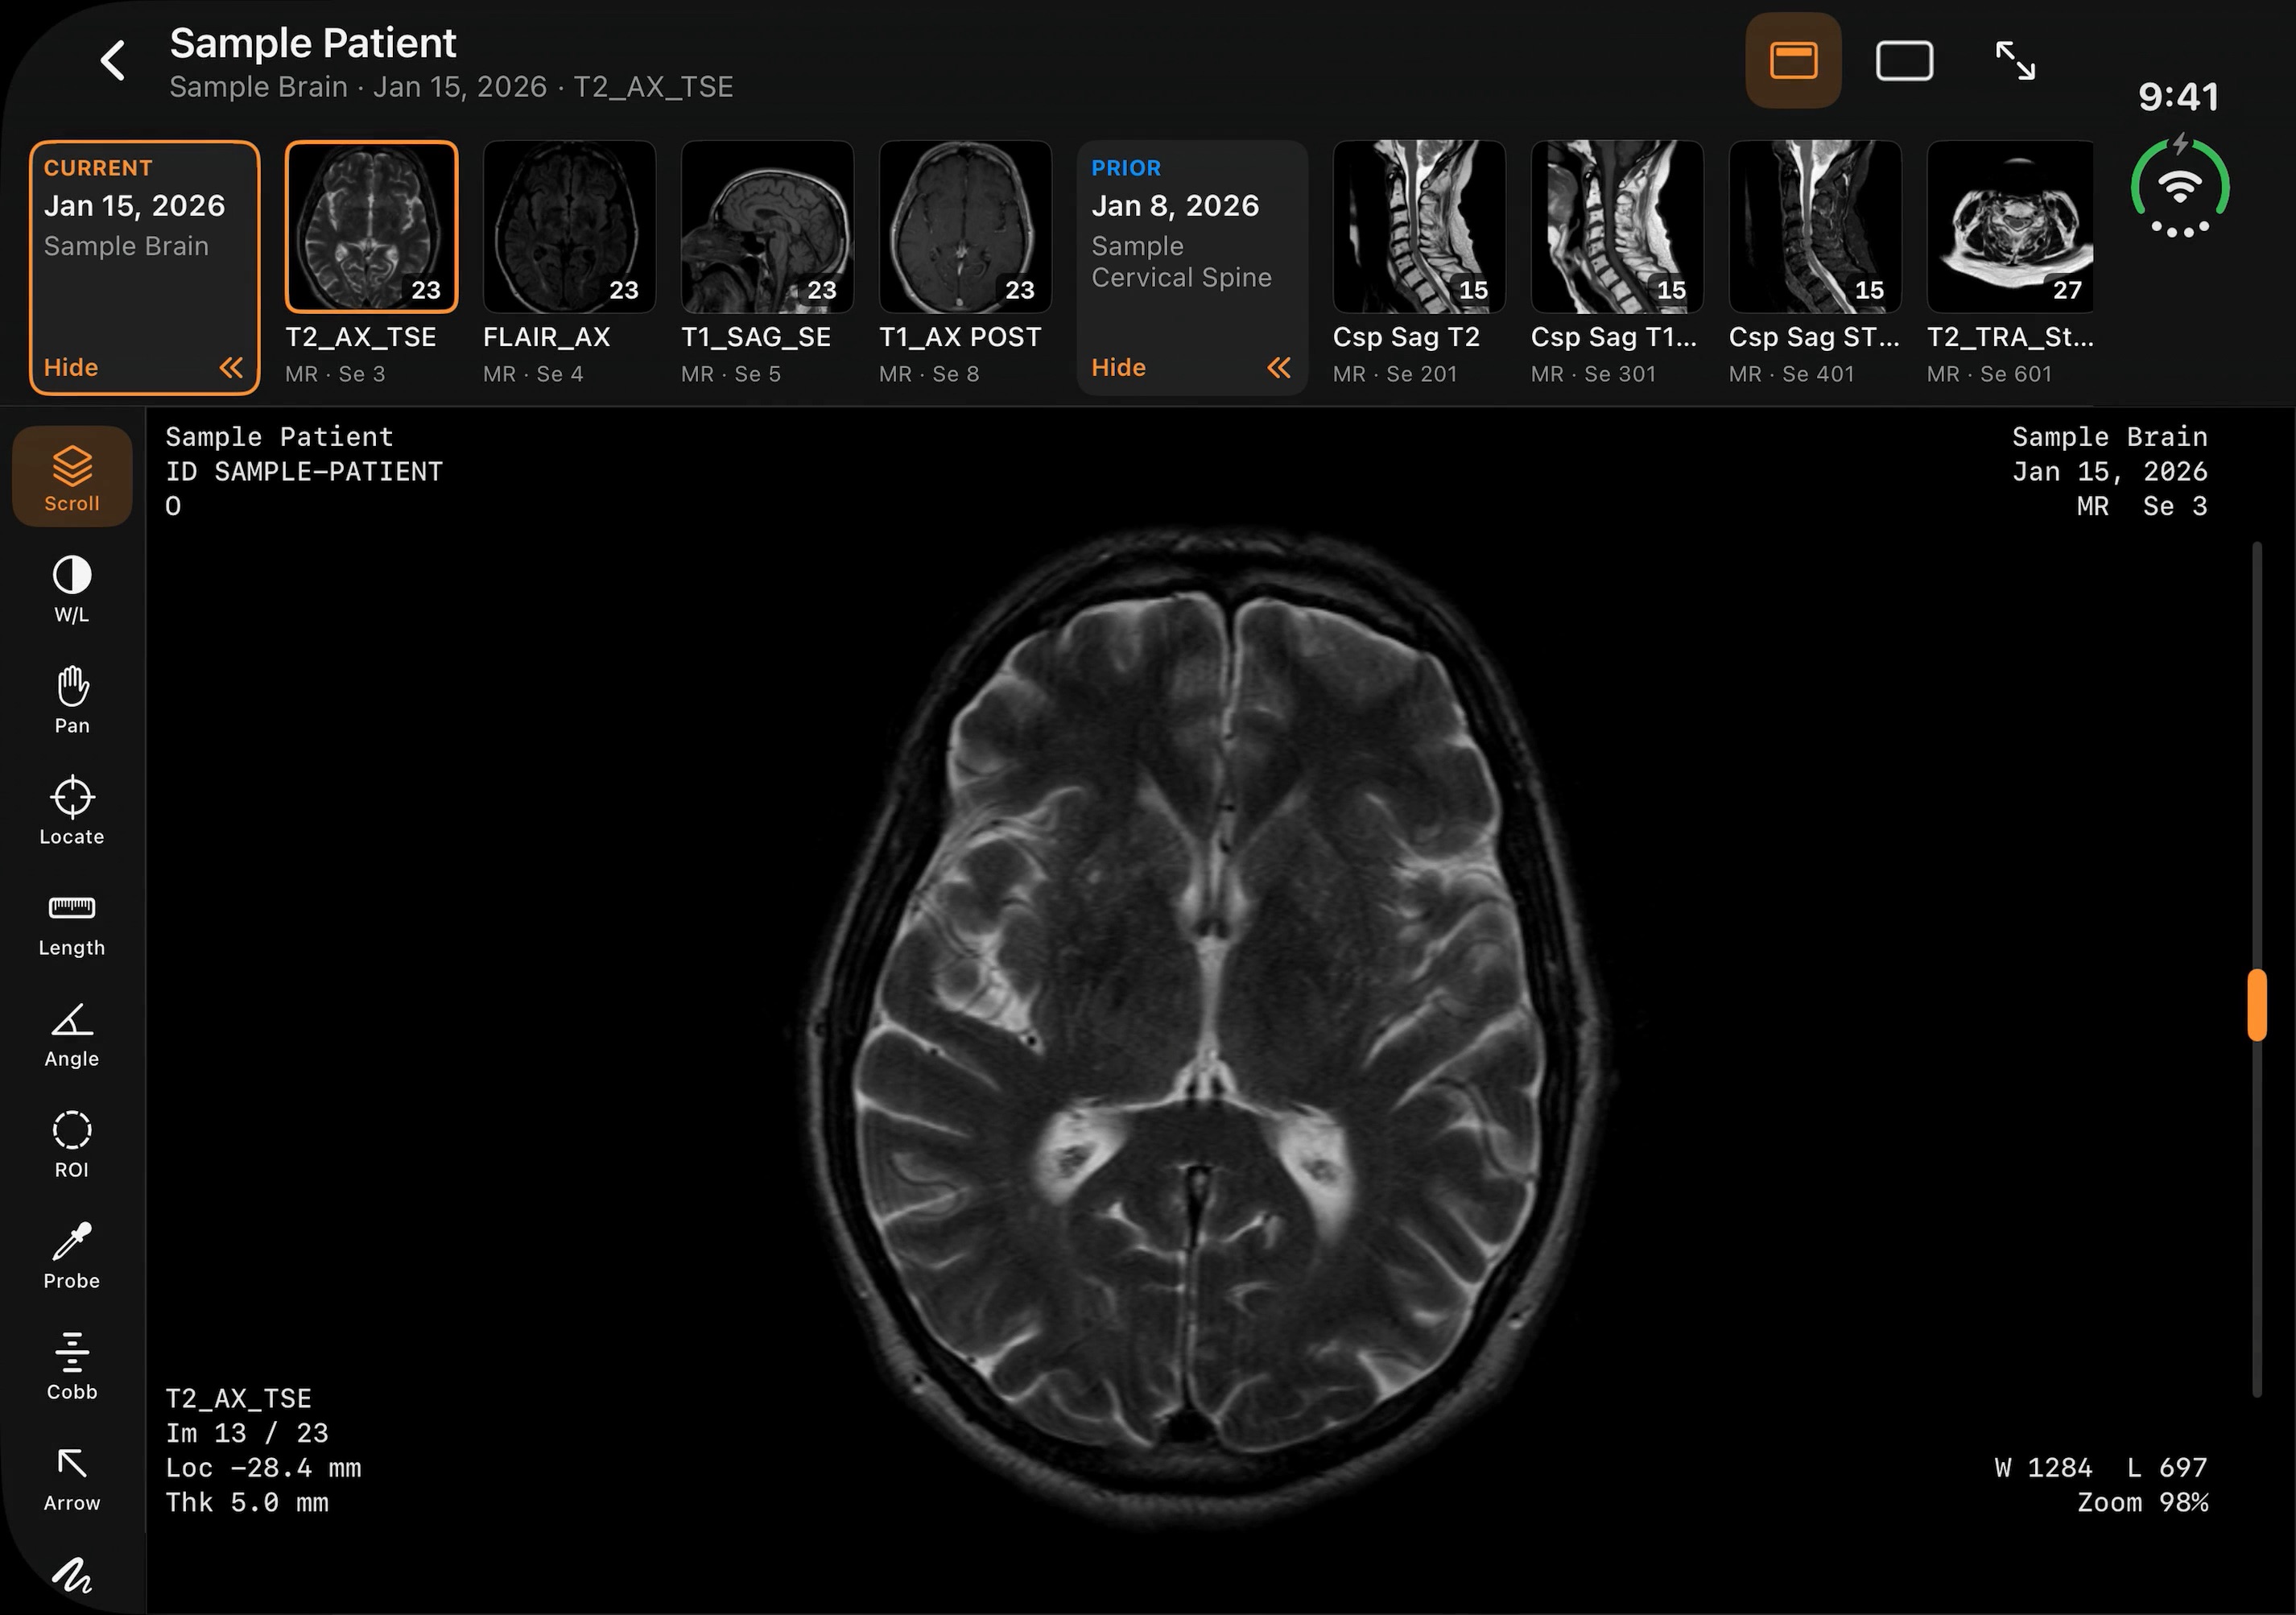Enter fullscreen with diagonal arrows icon
This screenshot has height=1615, width=2296.
click(2015, 60)
